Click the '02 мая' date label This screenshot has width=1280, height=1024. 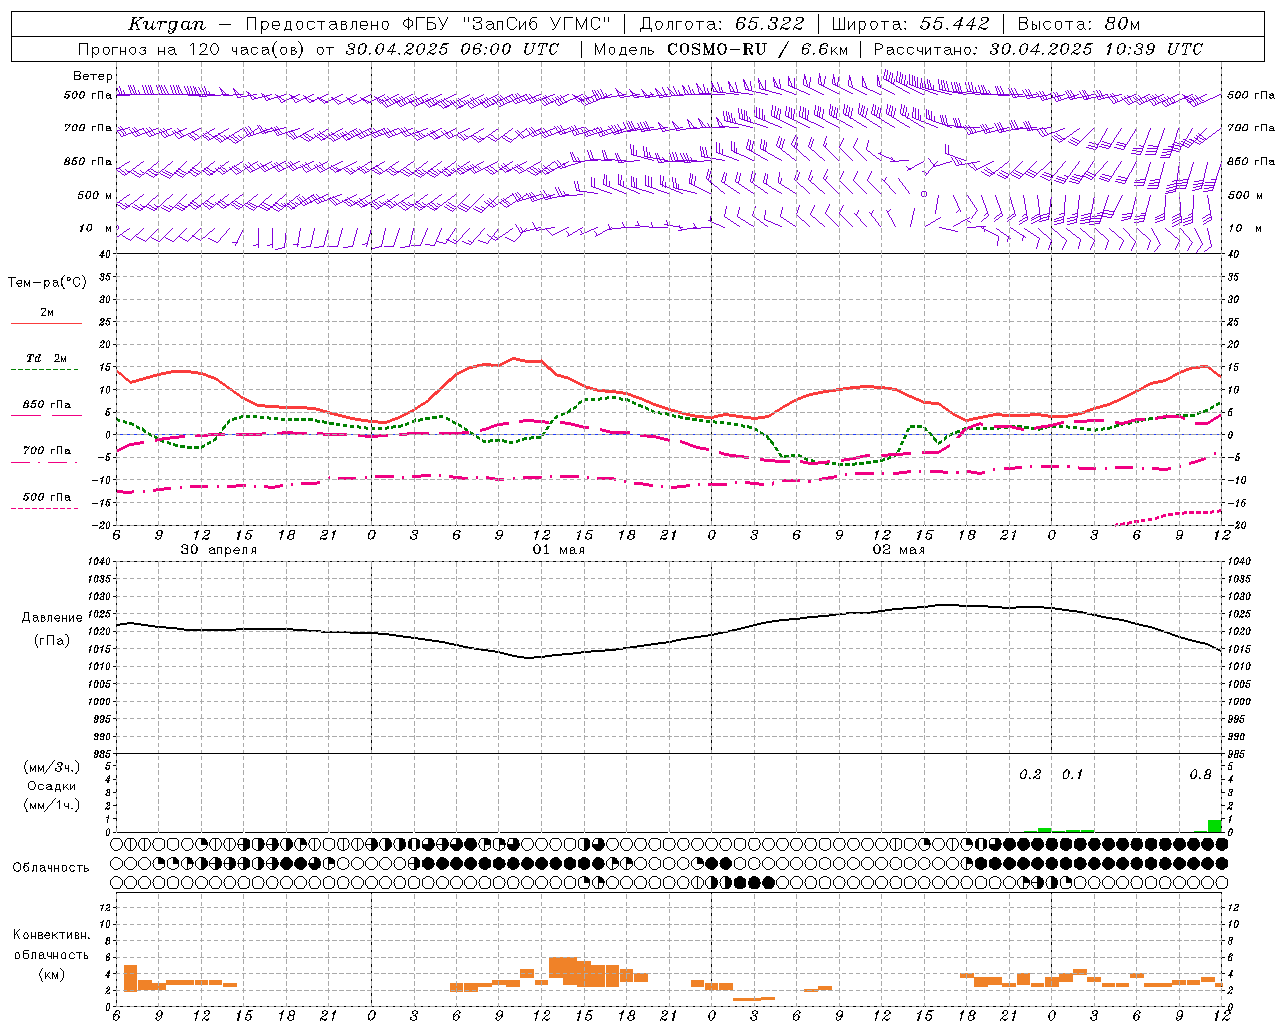click(898, 550)
